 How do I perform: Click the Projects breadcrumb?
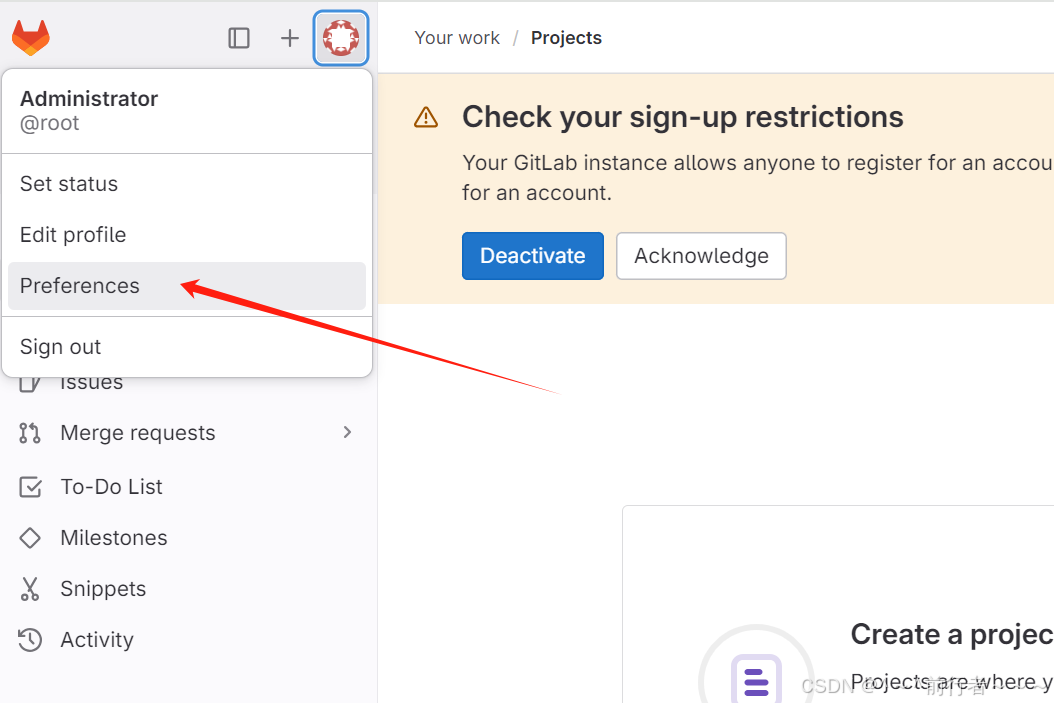pyautogui.click(x=566, y=38)
